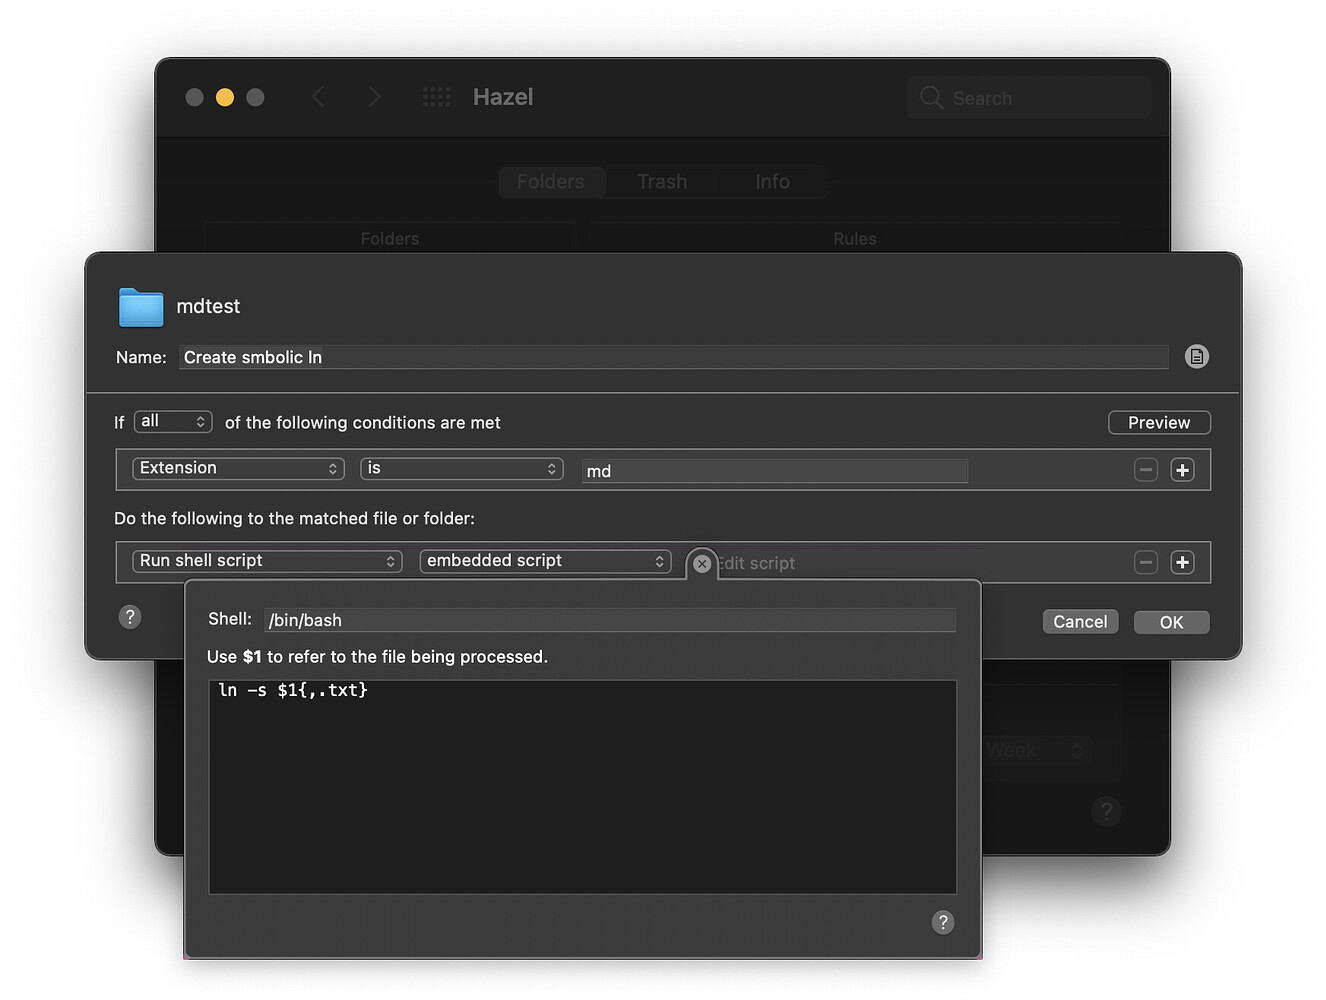Click the rule template icon beside the Name field
Viewport: 1326px width, 1000px height.
tap(1196, 356)
